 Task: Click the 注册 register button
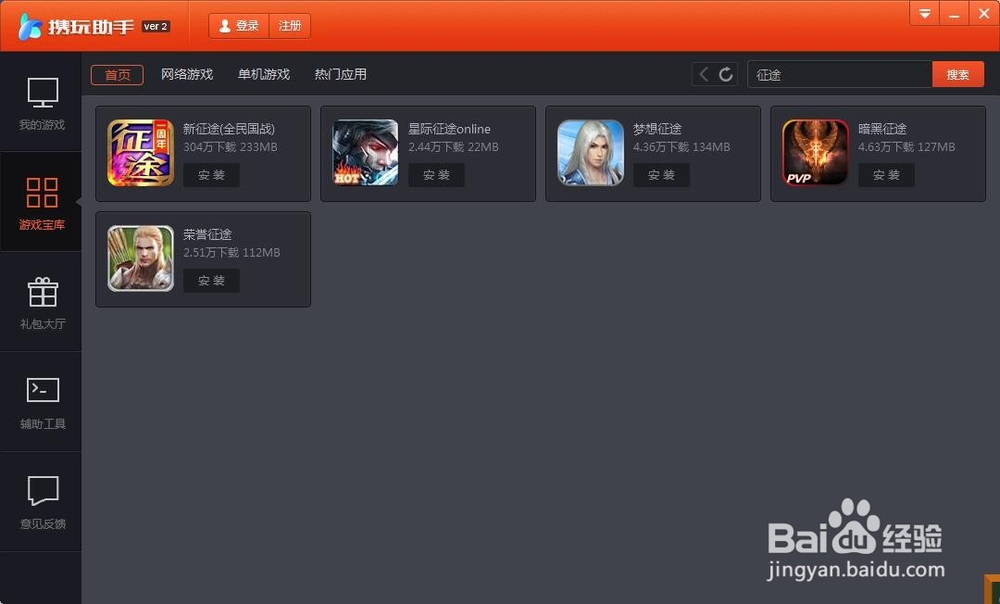coord(290,26)
